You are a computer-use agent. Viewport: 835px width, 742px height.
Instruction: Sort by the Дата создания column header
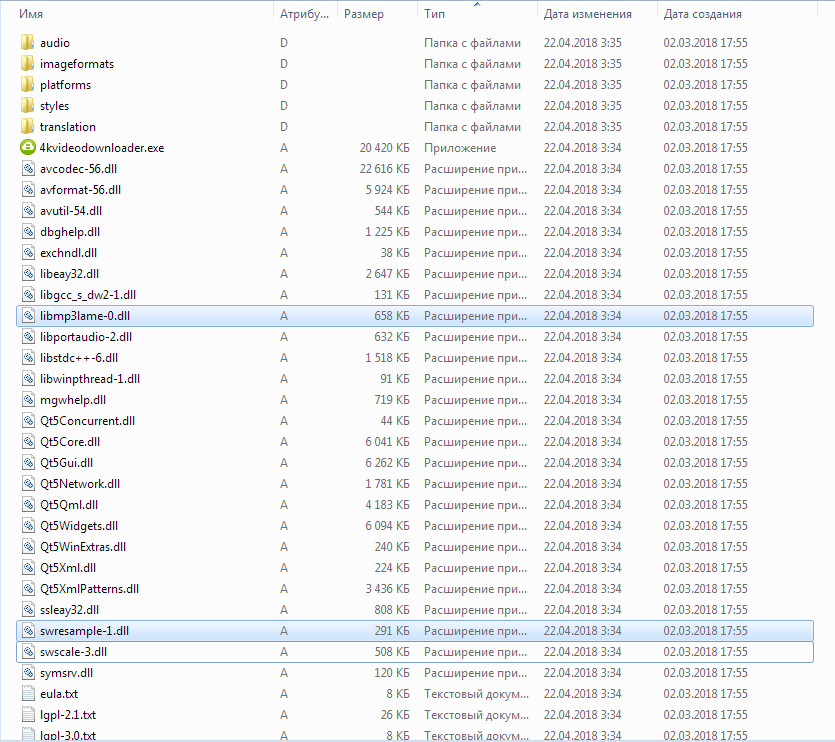[x=702, y=14]
